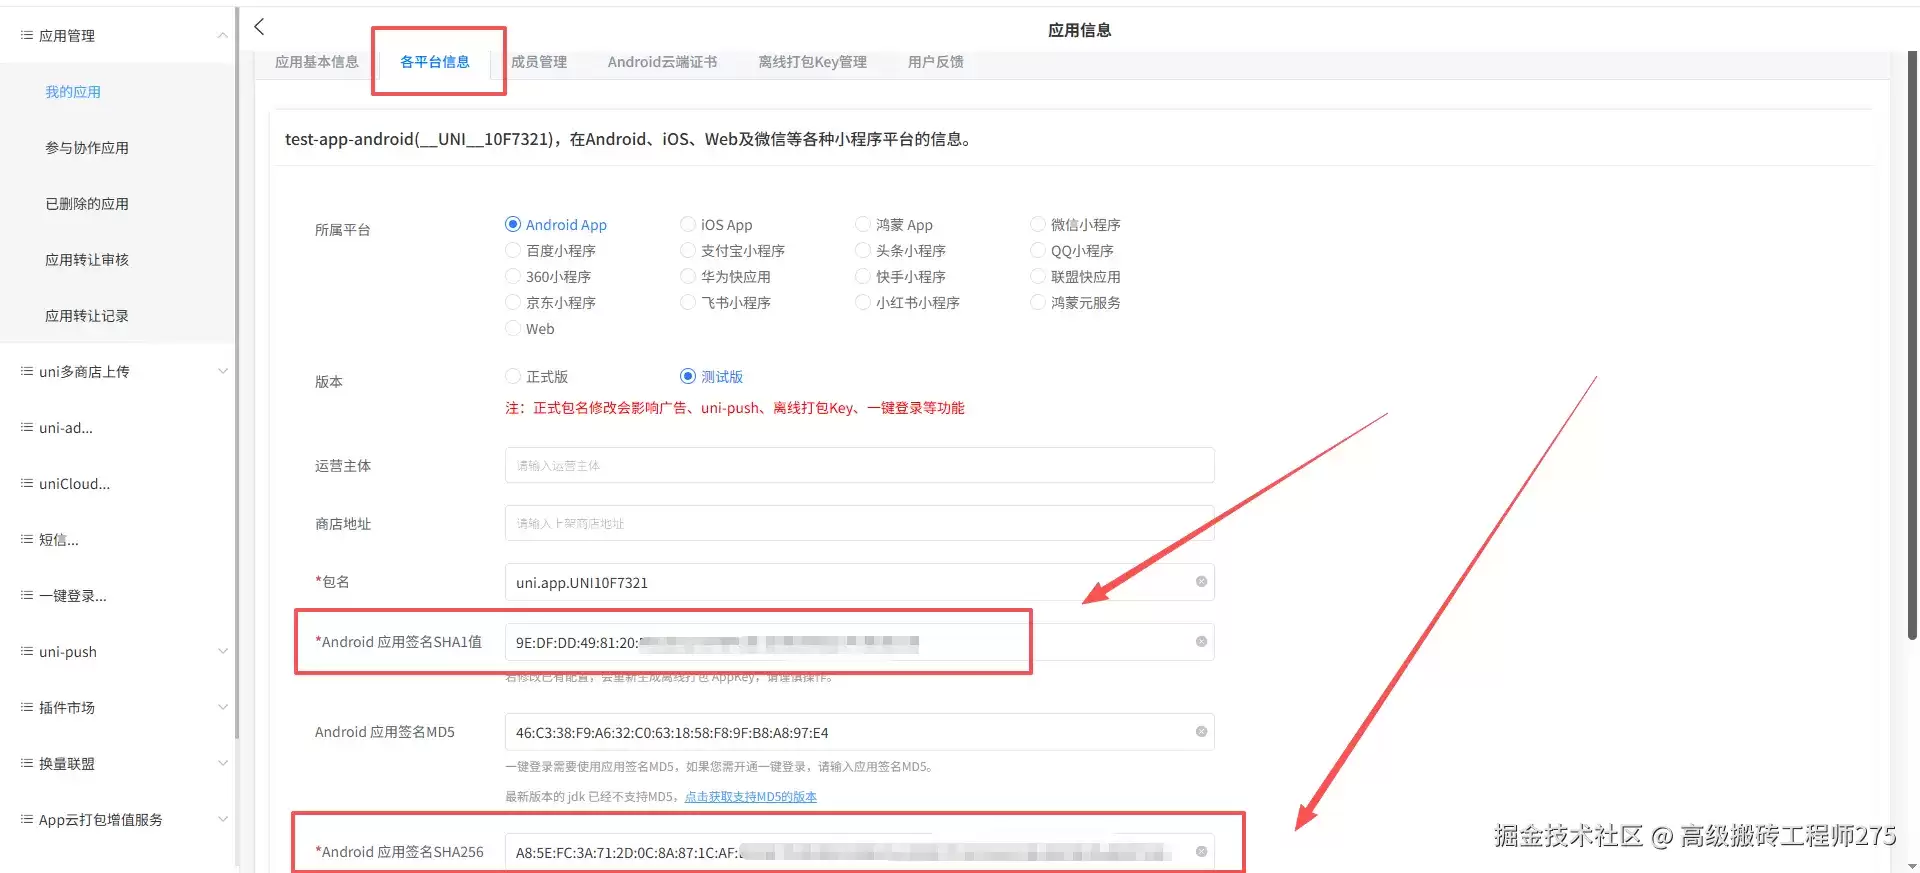Open the 点击获取支持MD5的版本 link

[x=751, y=797]
